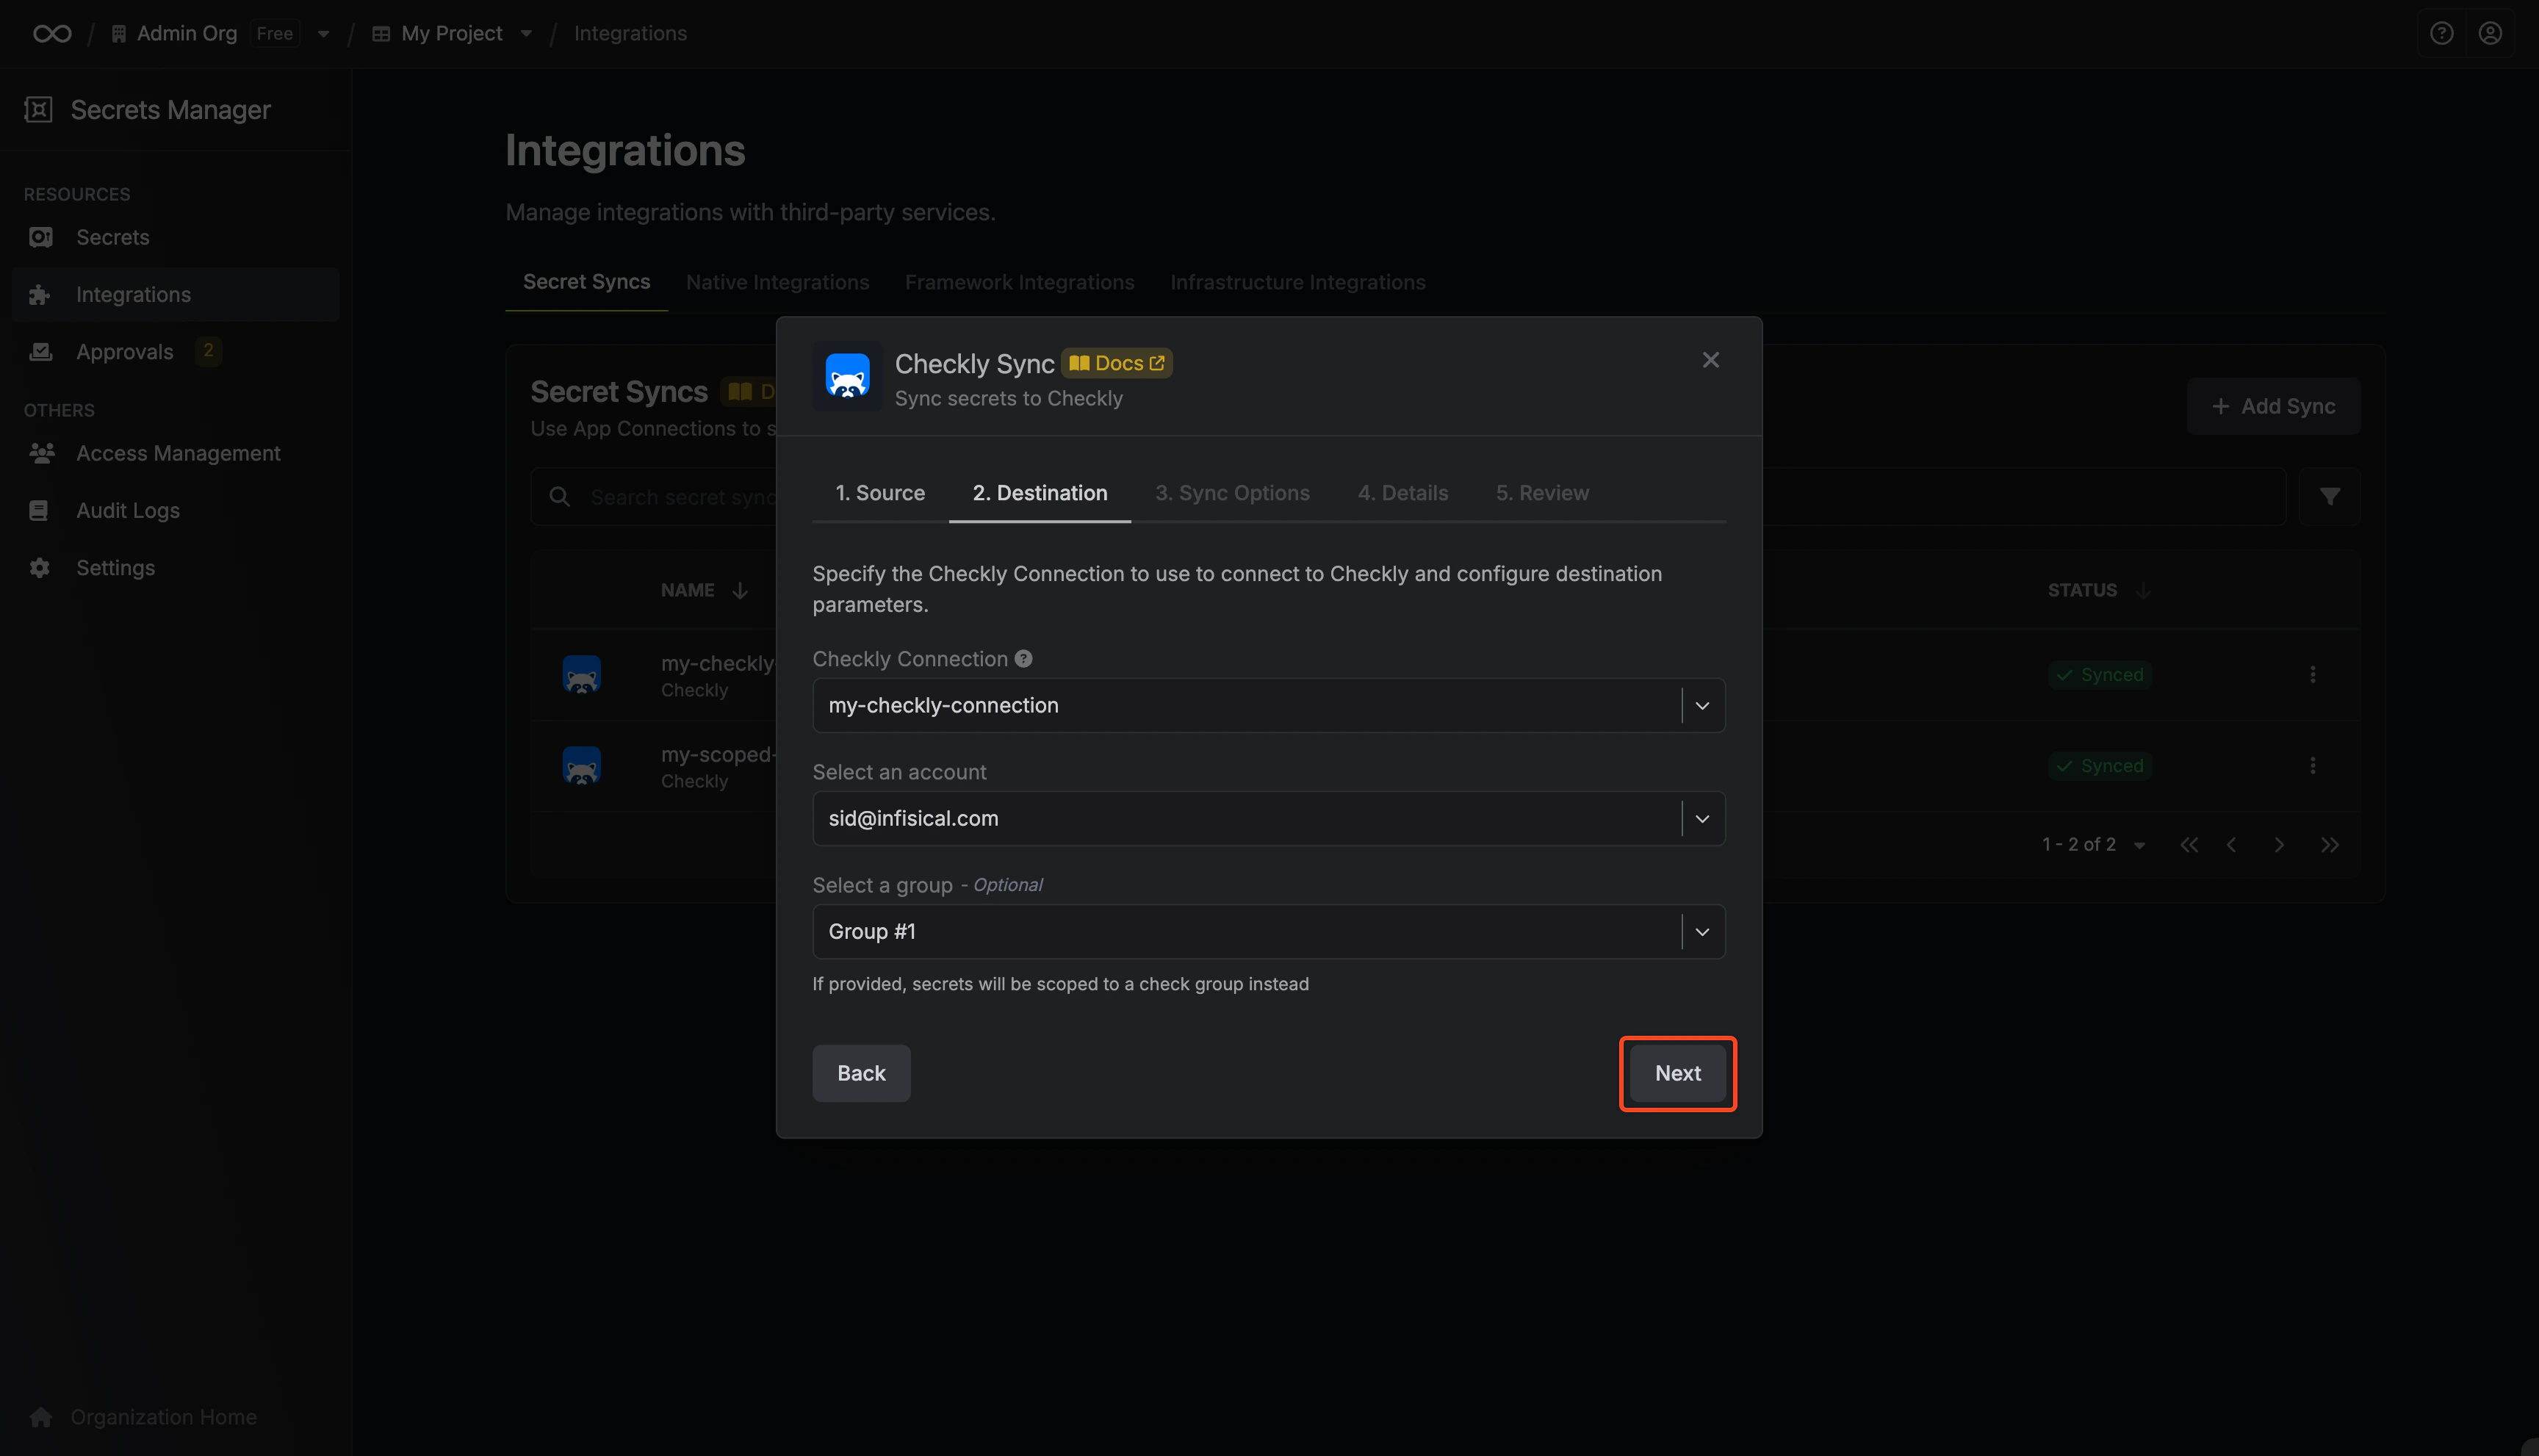Screen dimensions: 2539x1456
Task: Switch to Infrastructure Integrations tab
Action: (1297, 283)
